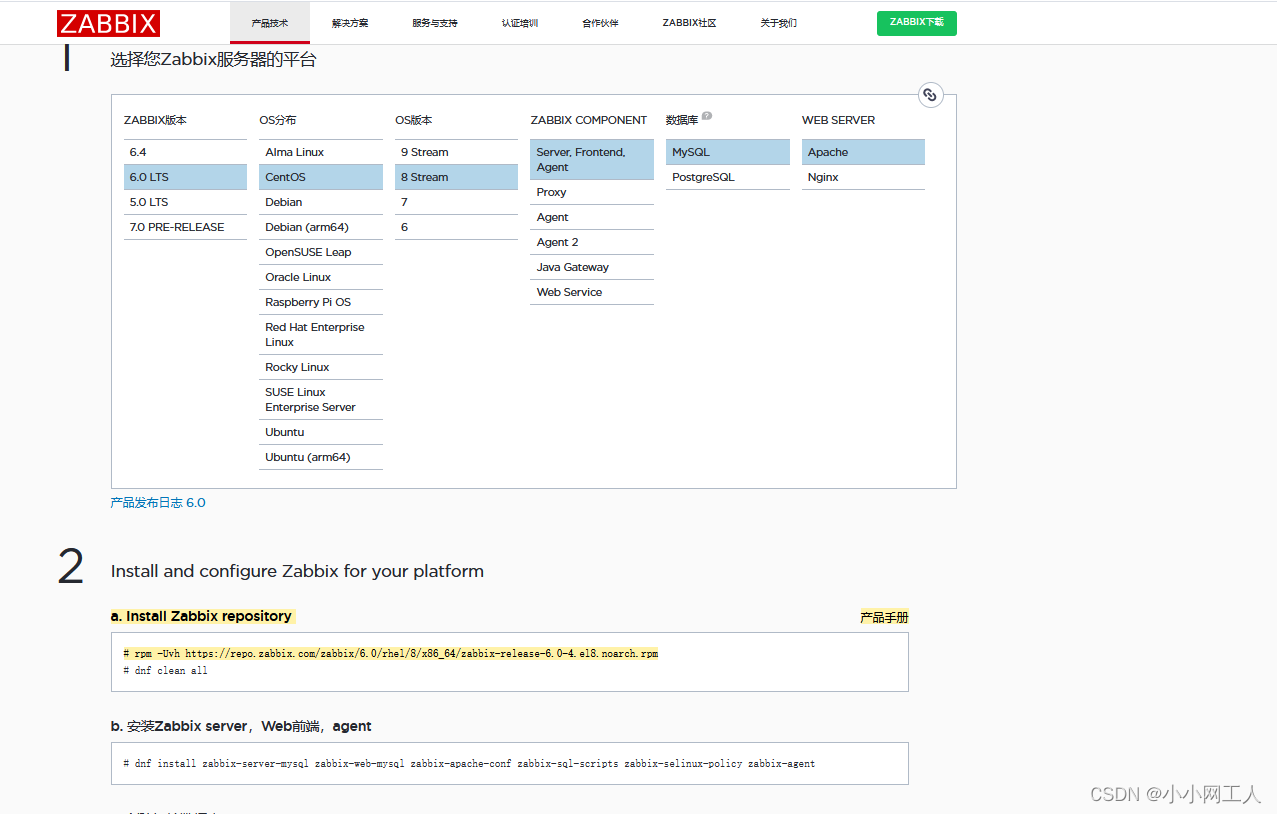Choose CentOS distribution
Screen dimensions: 1277x814
321,177
